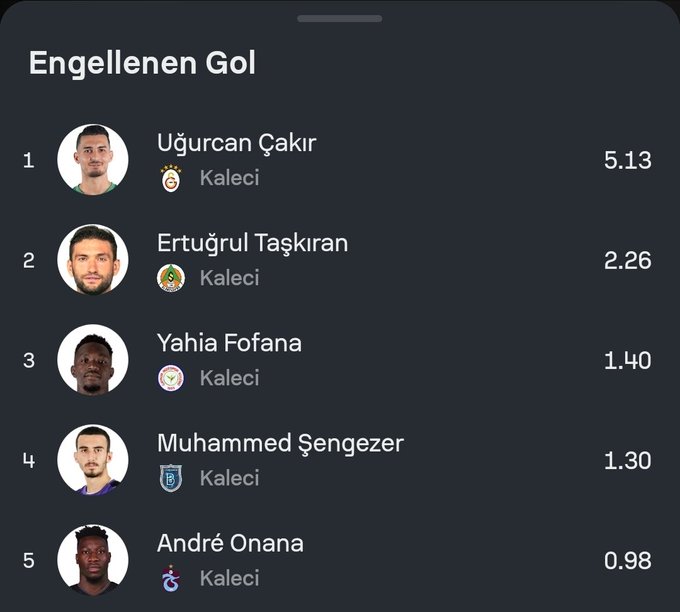The width and height of the screenshot is (680, 612).
Task: Click the Trabzonspor club badge icon
Action: coord(171,578)
